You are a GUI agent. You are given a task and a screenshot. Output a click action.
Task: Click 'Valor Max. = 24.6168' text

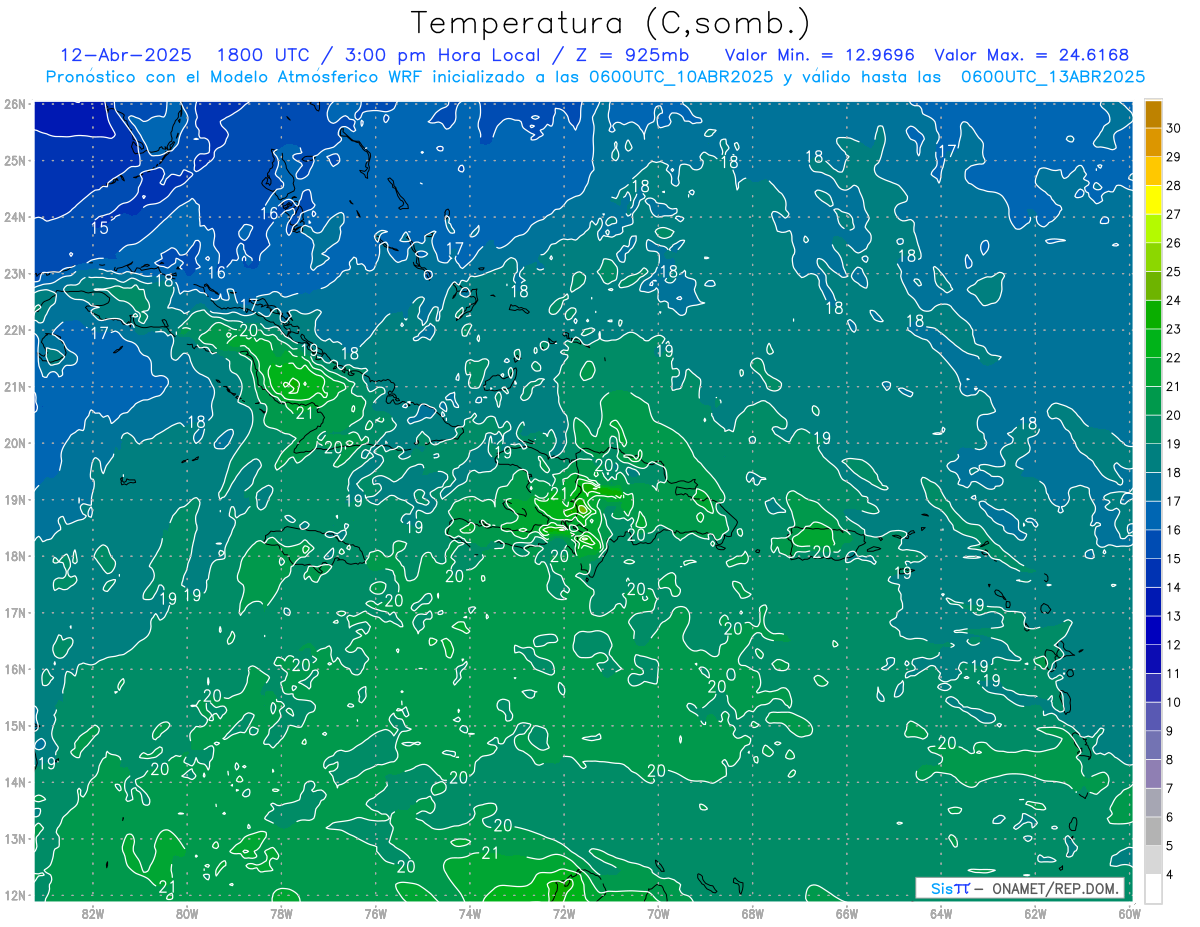pyautogui.click(x=1032, y=55)
